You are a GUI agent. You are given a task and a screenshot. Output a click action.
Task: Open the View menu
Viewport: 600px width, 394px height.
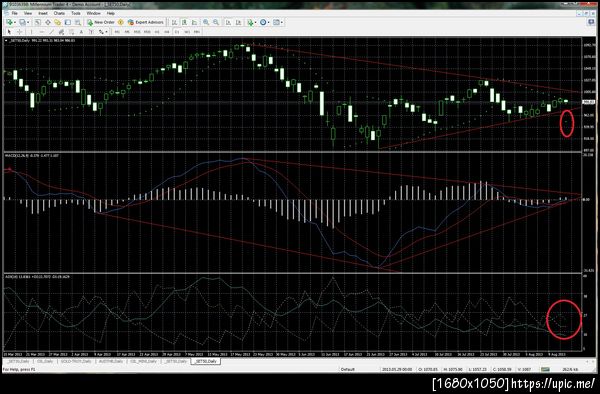click(x=28, y=13)
